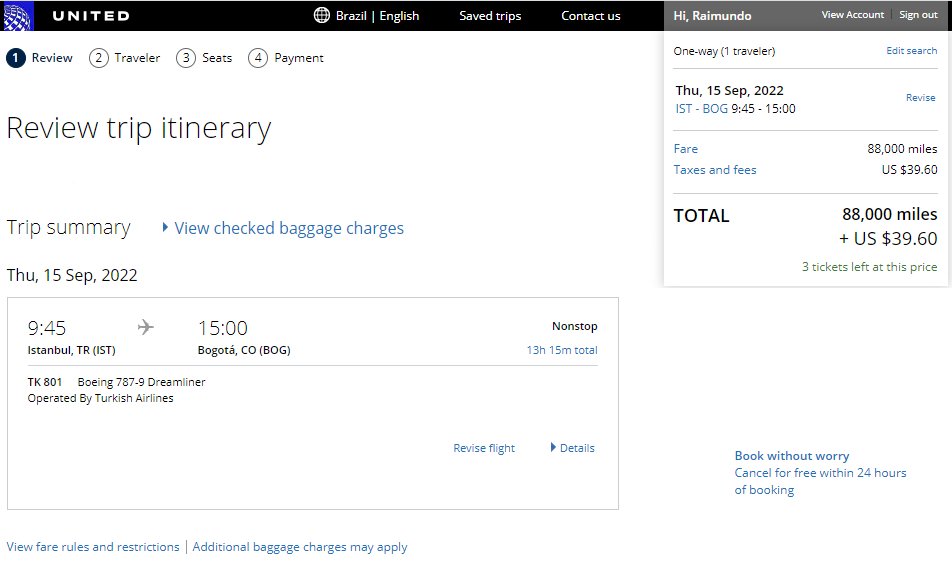The width and height of the screenshot is (952, 579).
Task: Open the Saved trips menu
Action: tap(490, 16)
